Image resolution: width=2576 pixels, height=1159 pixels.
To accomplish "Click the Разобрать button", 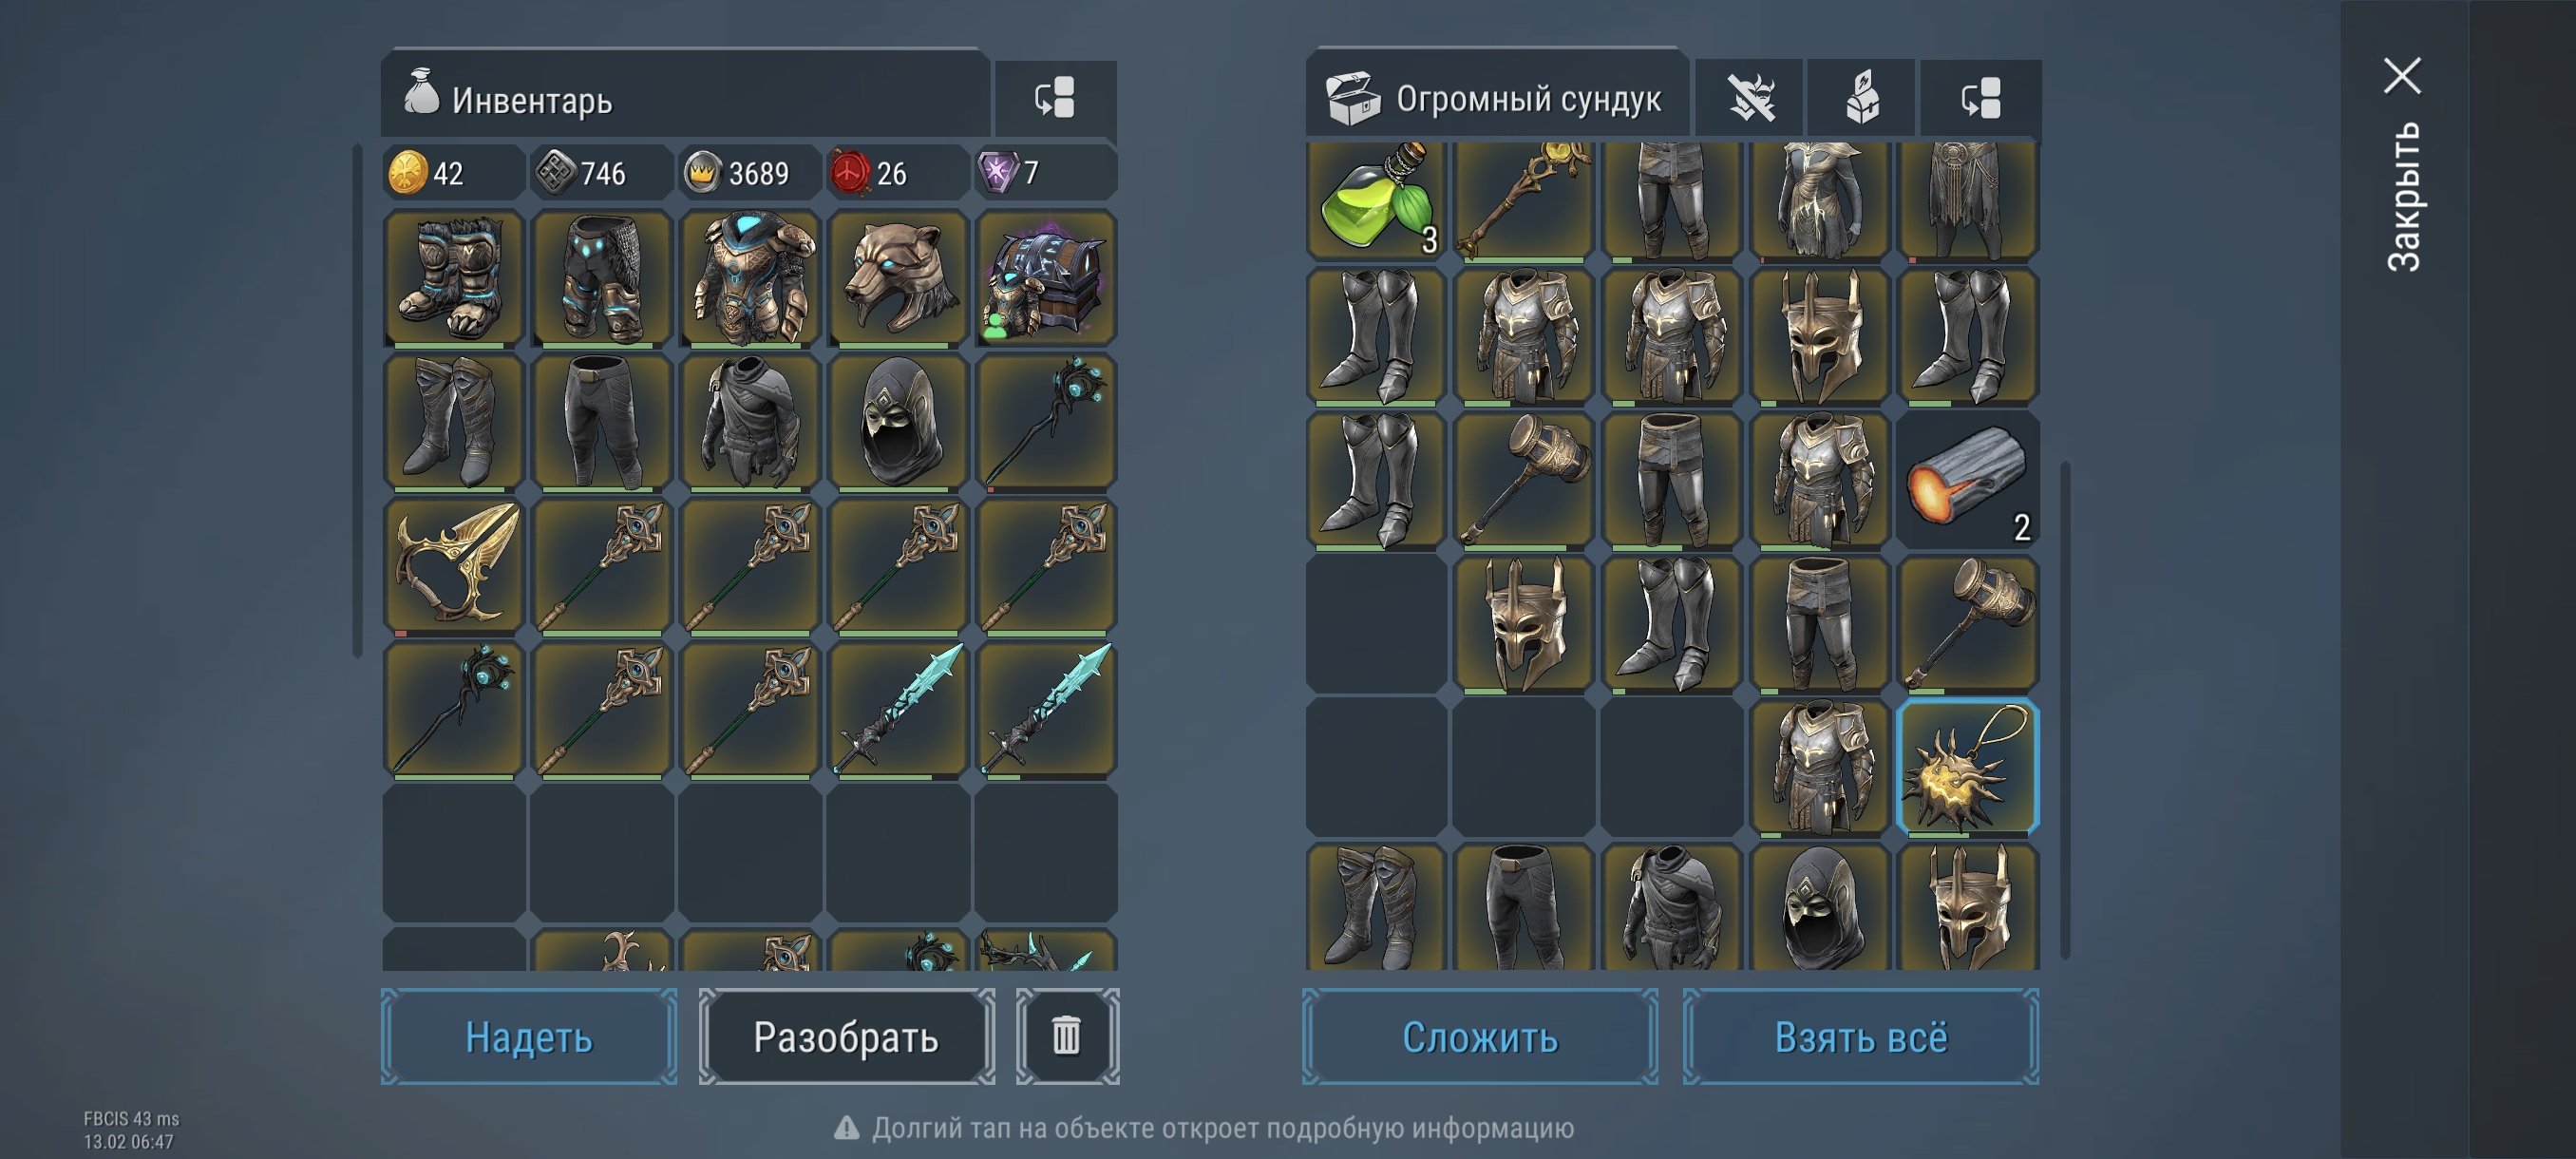I will 846,1036.
